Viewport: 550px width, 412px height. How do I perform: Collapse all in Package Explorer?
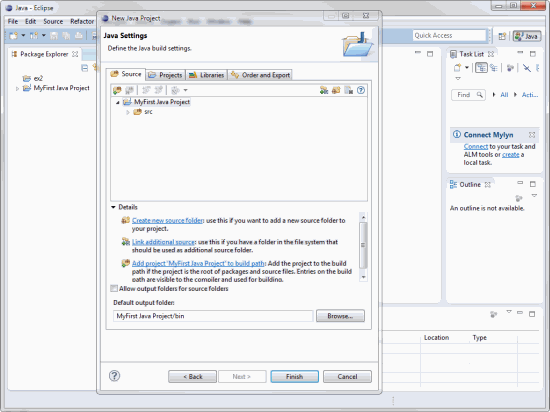point(85,68)
